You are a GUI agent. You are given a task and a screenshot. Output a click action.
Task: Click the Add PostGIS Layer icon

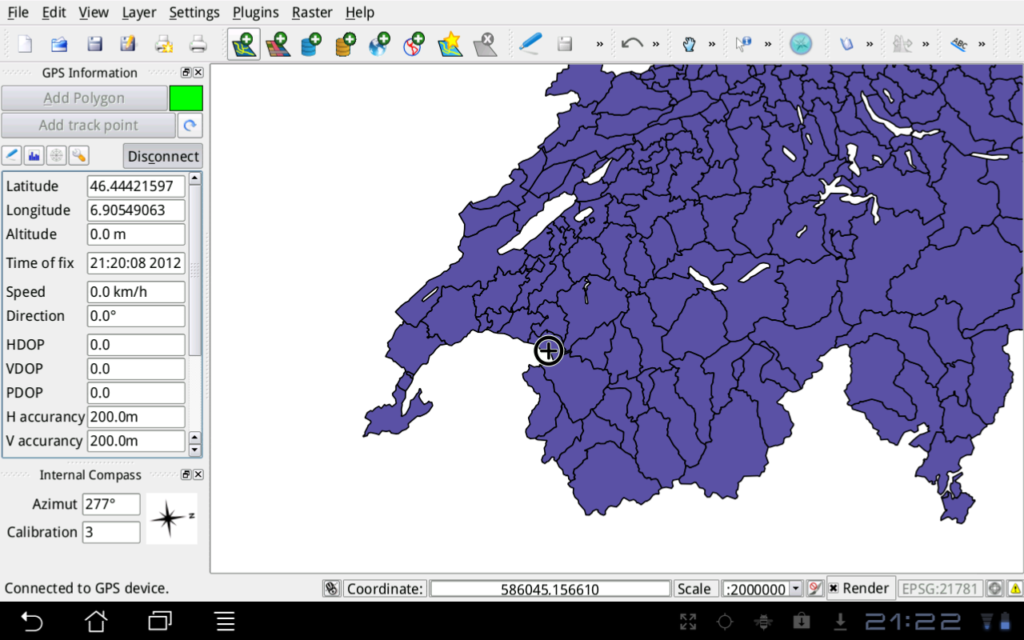point(312,44)
